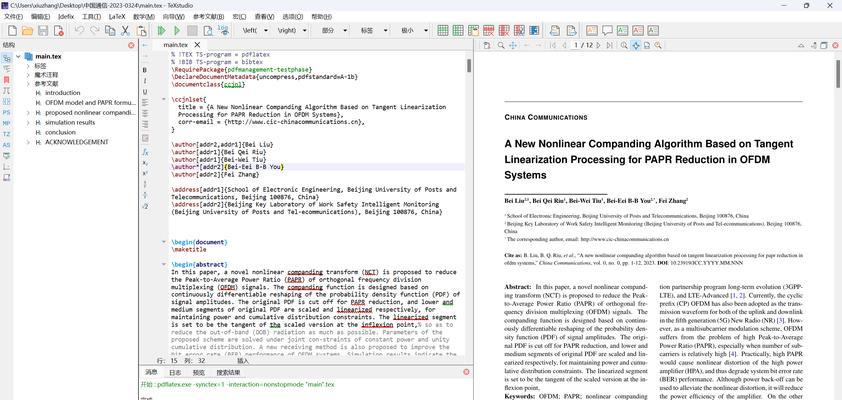Image resolution: width=842 pixels, height=400 pixels.
Task: Switch to the 搜索结果 tab
Action: pos(228,372)
